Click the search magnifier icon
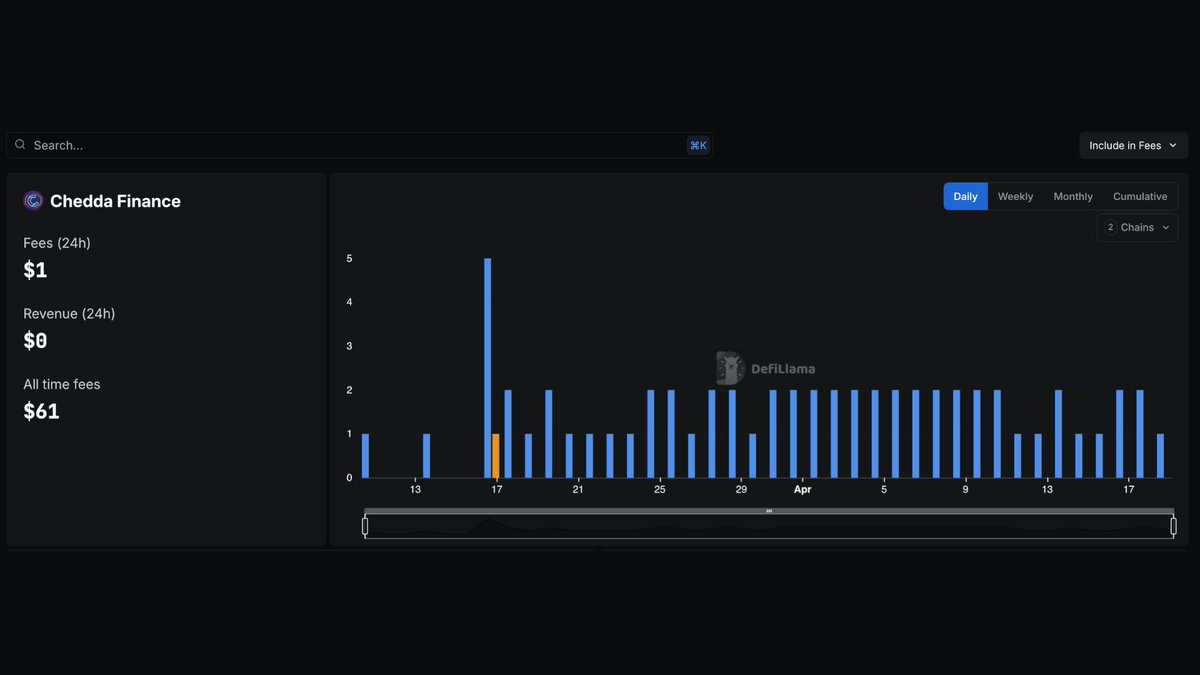This screenshot has width=1200, height=675. [x=20, y=145]
